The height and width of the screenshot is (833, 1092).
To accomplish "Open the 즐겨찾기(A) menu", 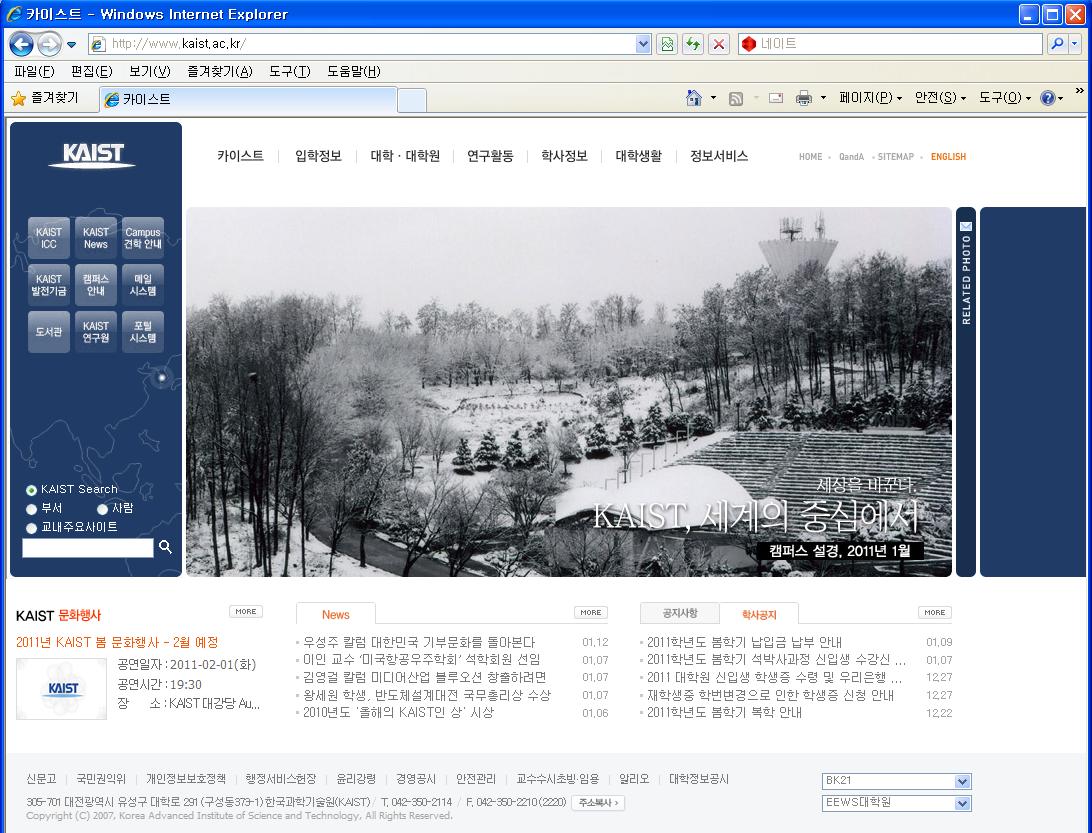I will [x=219, y=71].
